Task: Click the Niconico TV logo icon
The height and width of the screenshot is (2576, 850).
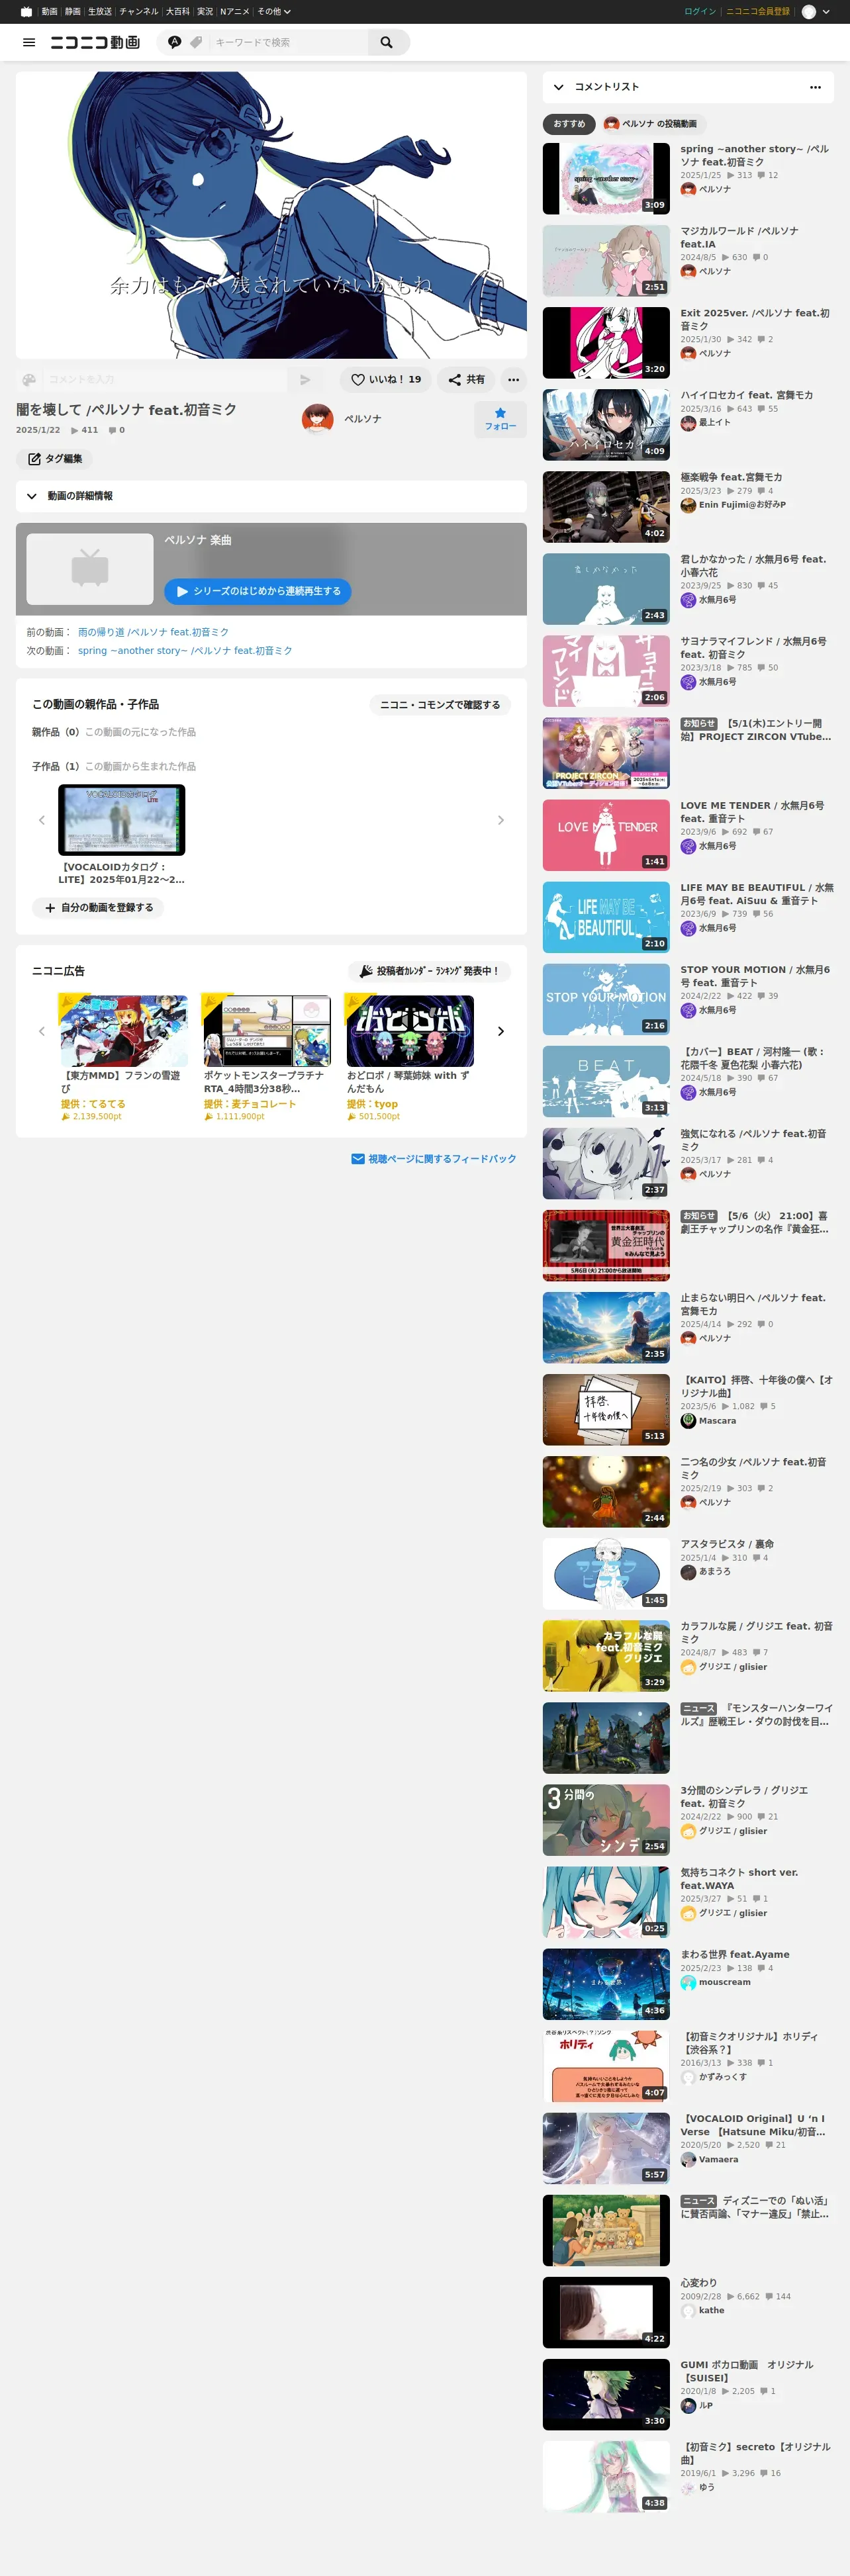Action: click(26, 12)
